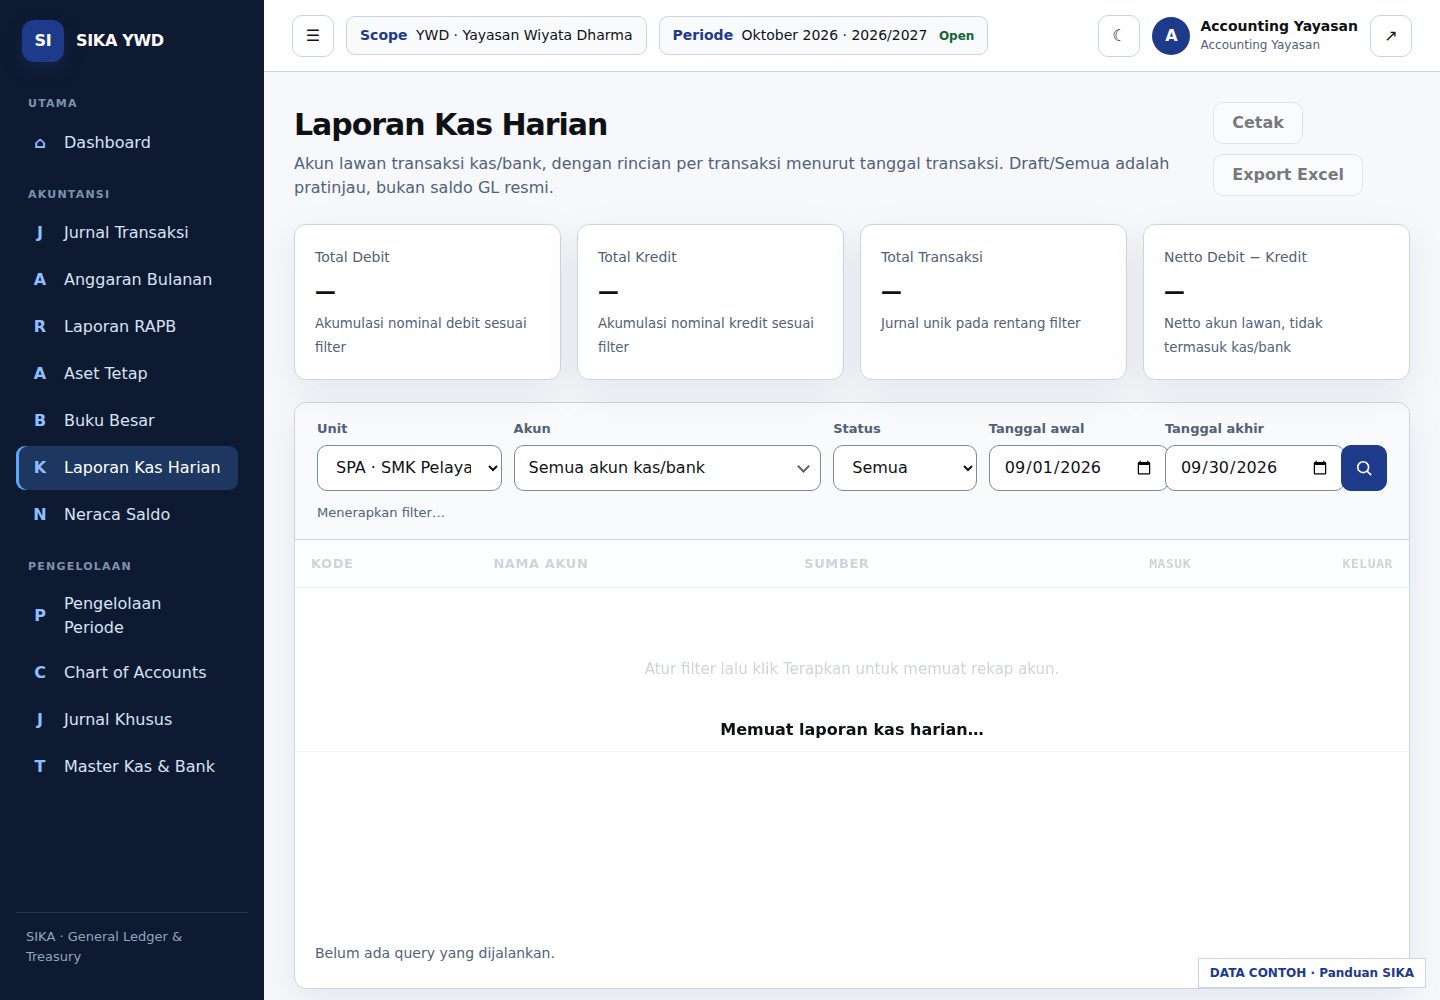Open the Status dropdown showing Semua
This screenshot has height=1000, width=1440.
tap(905, 468)
